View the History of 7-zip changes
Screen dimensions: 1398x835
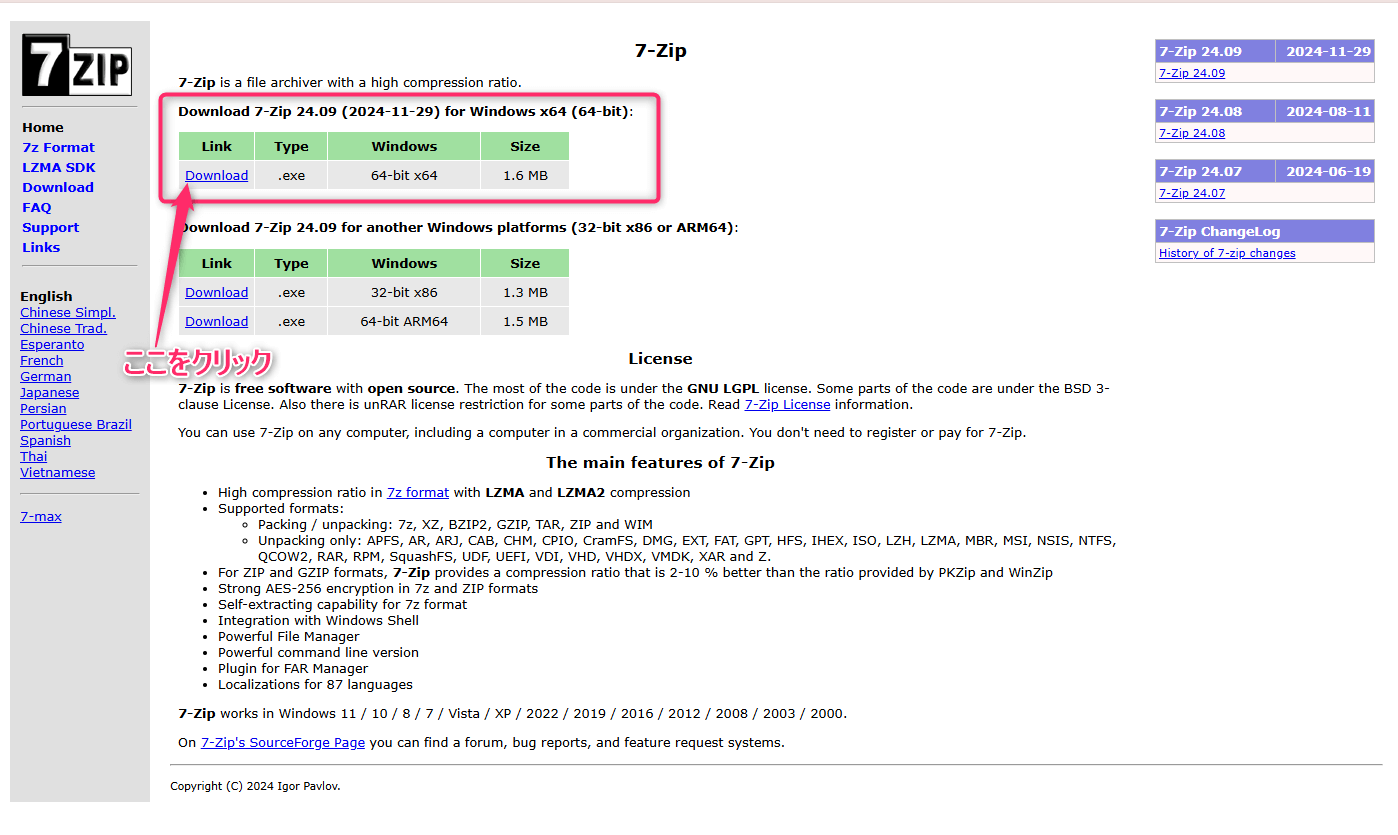pyautogui.click(x=1227, y=253)
